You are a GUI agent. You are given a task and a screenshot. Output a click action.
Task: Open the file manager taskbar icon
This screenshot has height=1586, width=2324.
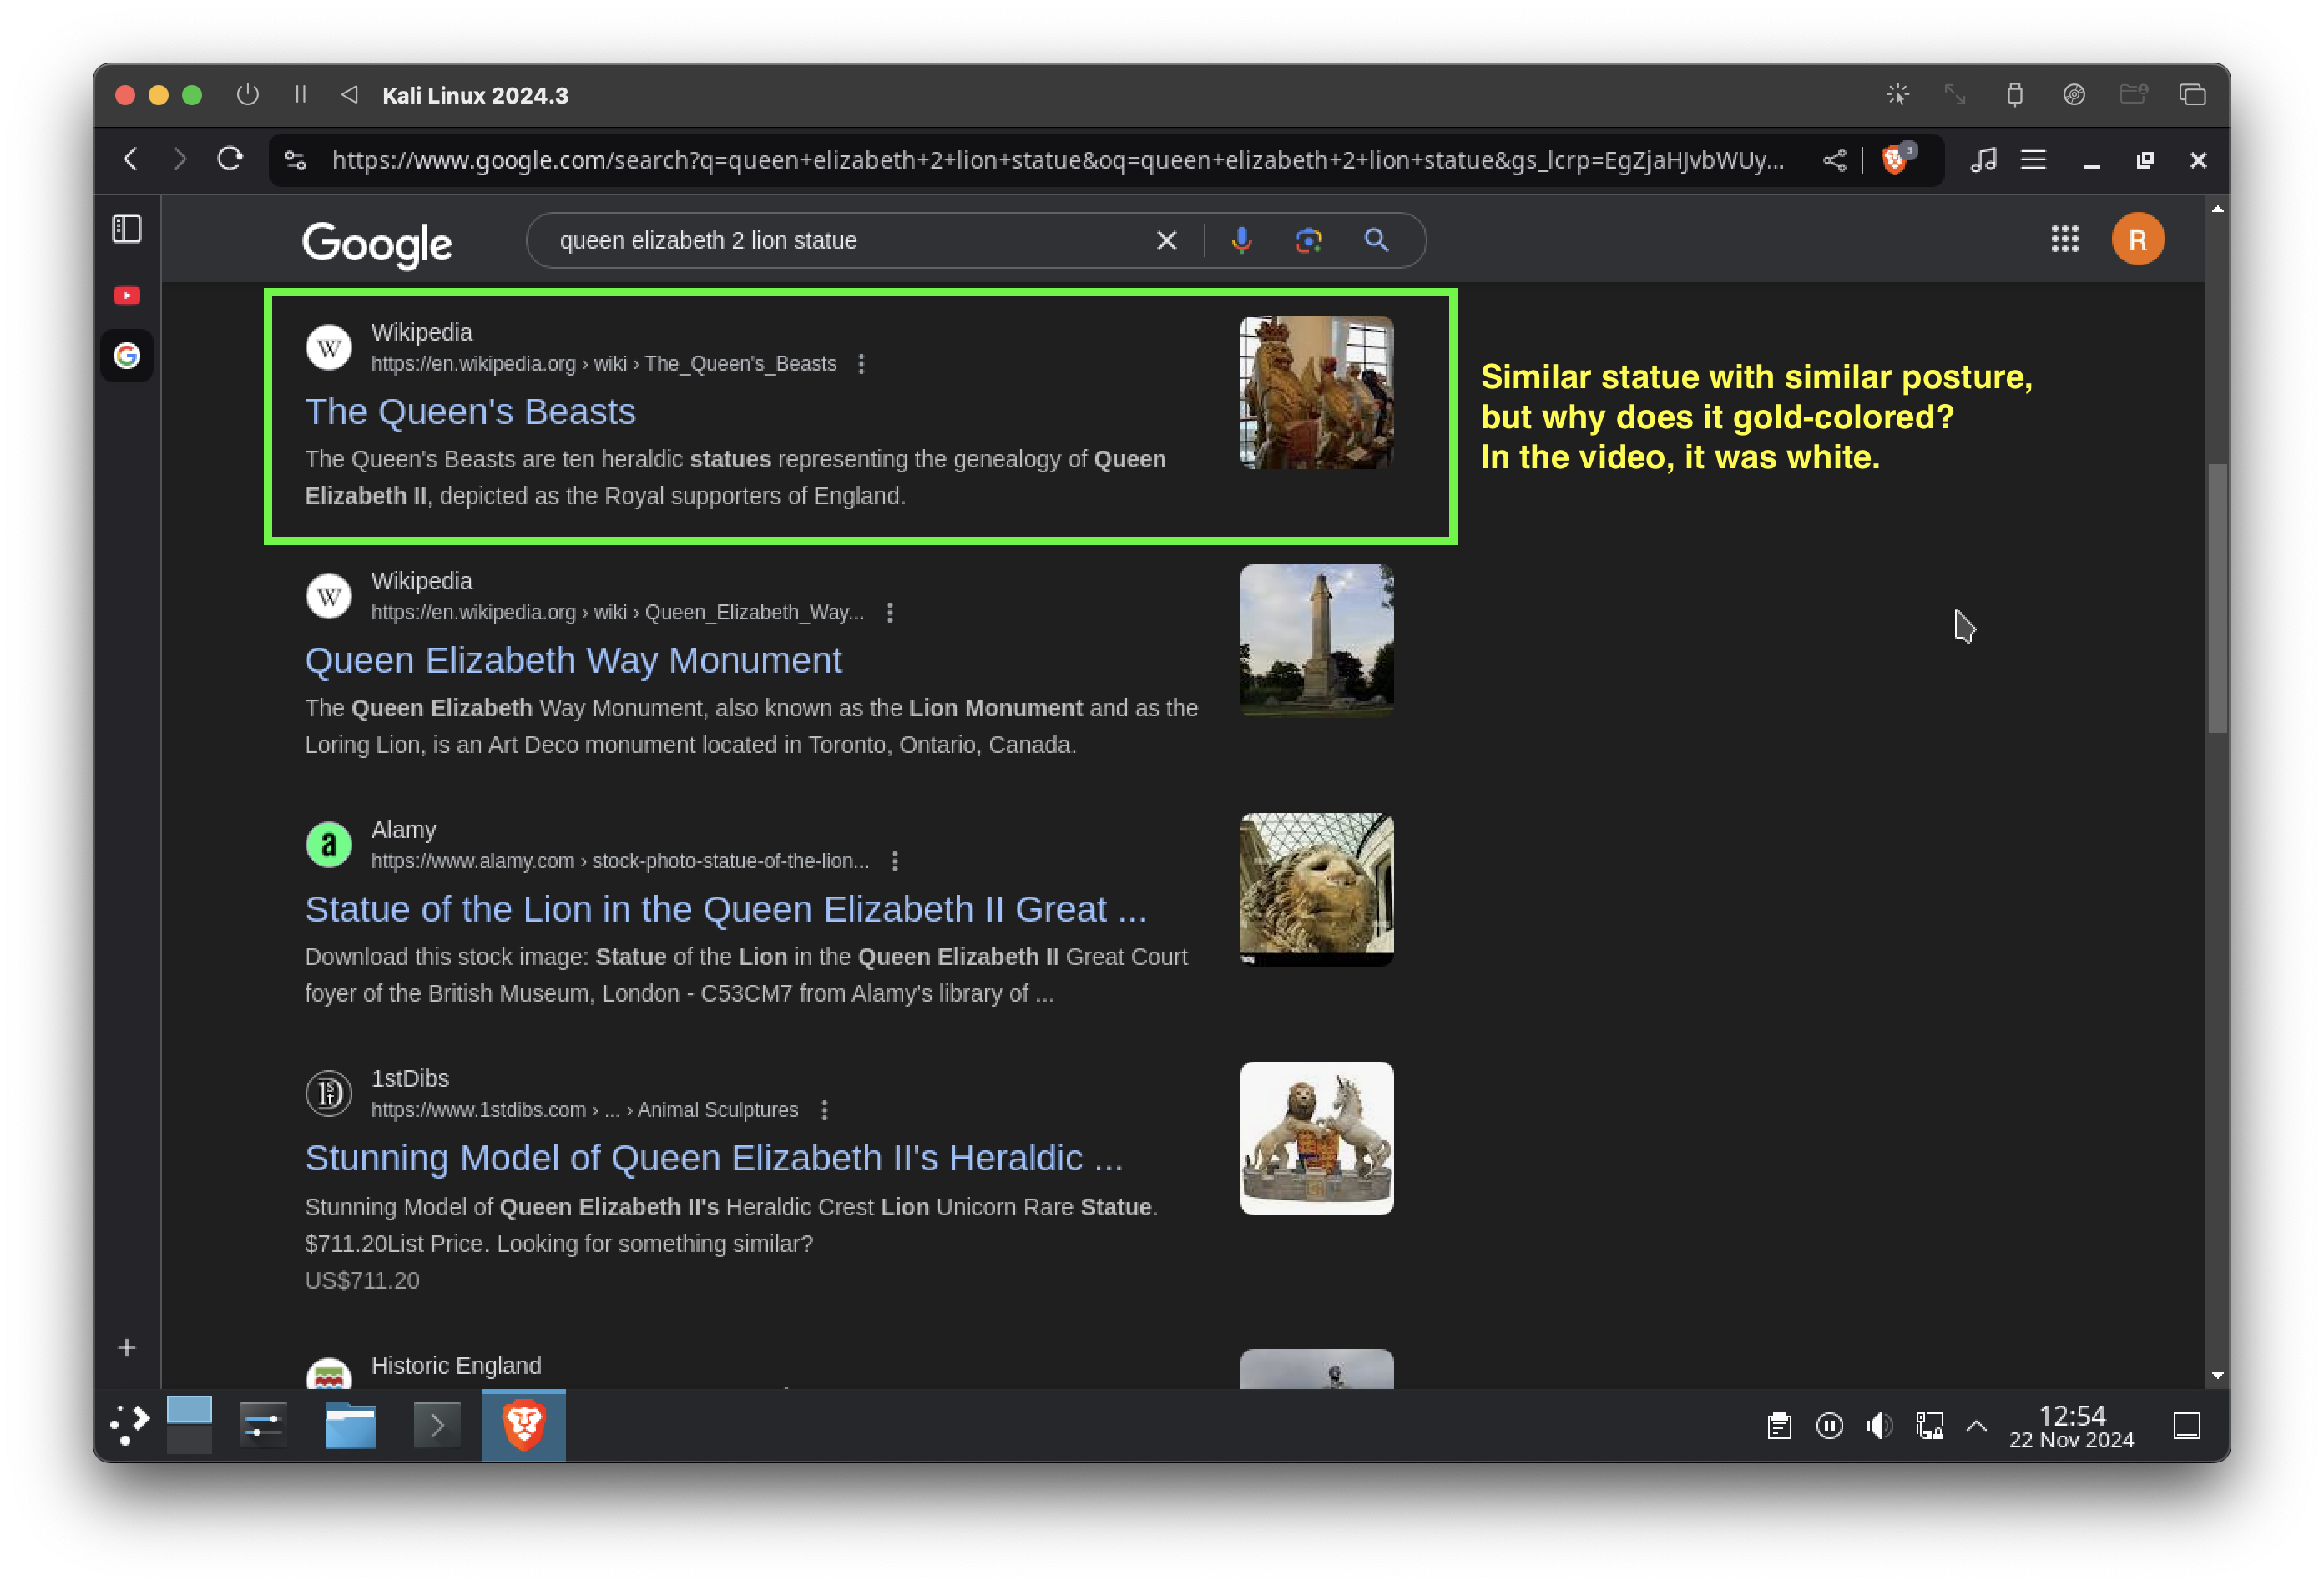tap(350, 1425)
